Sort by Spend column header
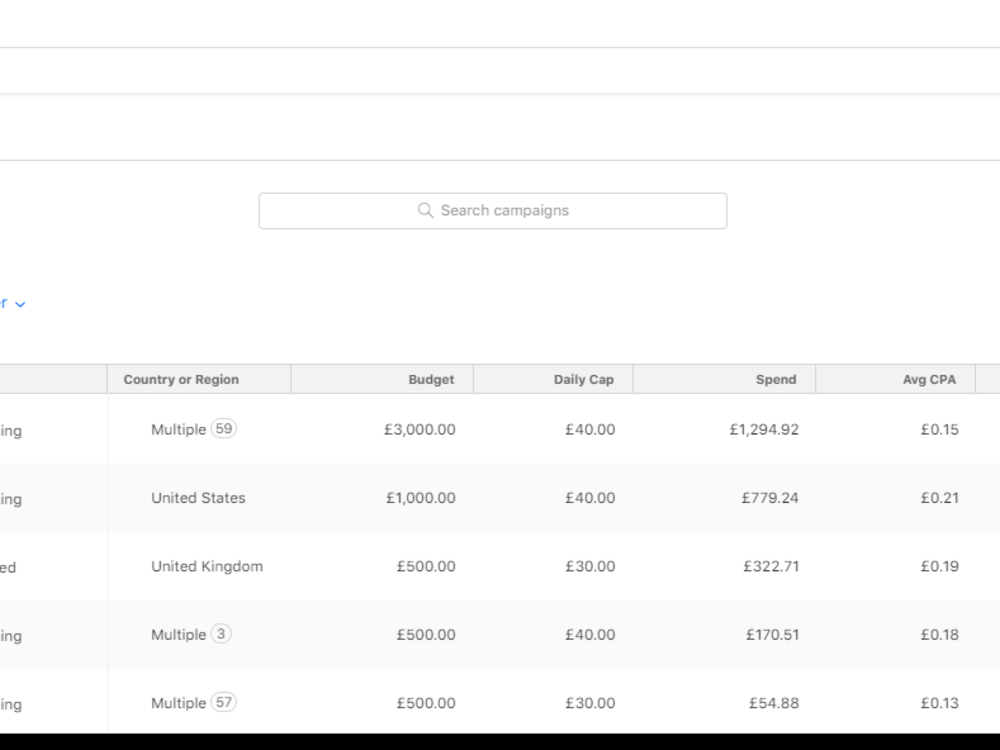The image size is (1000, 750). tap(776, 379)
